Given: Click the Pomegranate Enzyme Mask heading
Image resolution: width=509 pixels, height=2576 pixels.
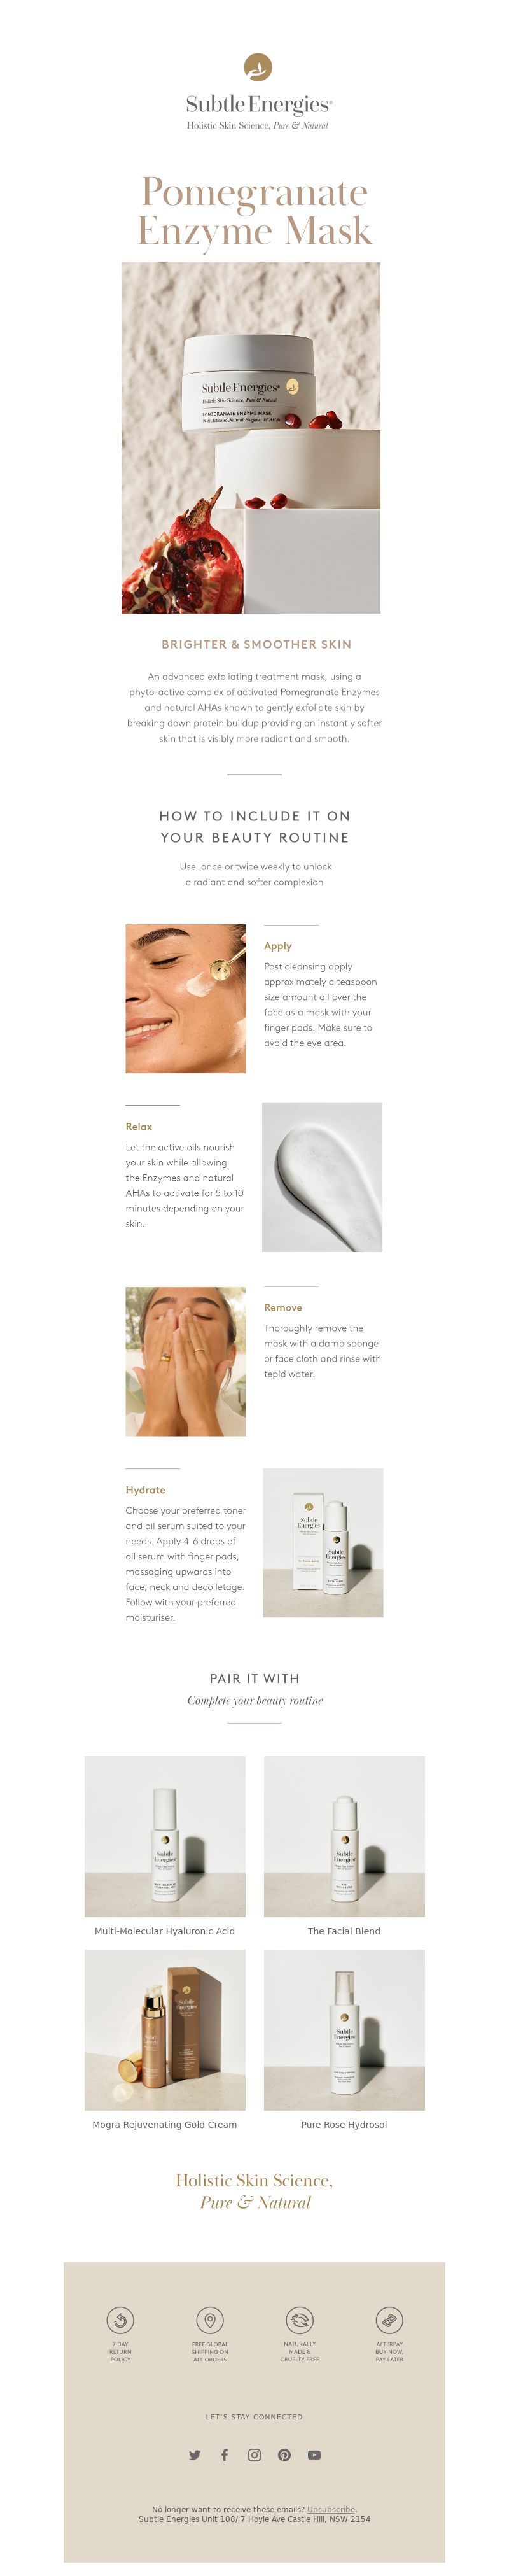Looking at the screenshot, I should [x=254, y=211].
